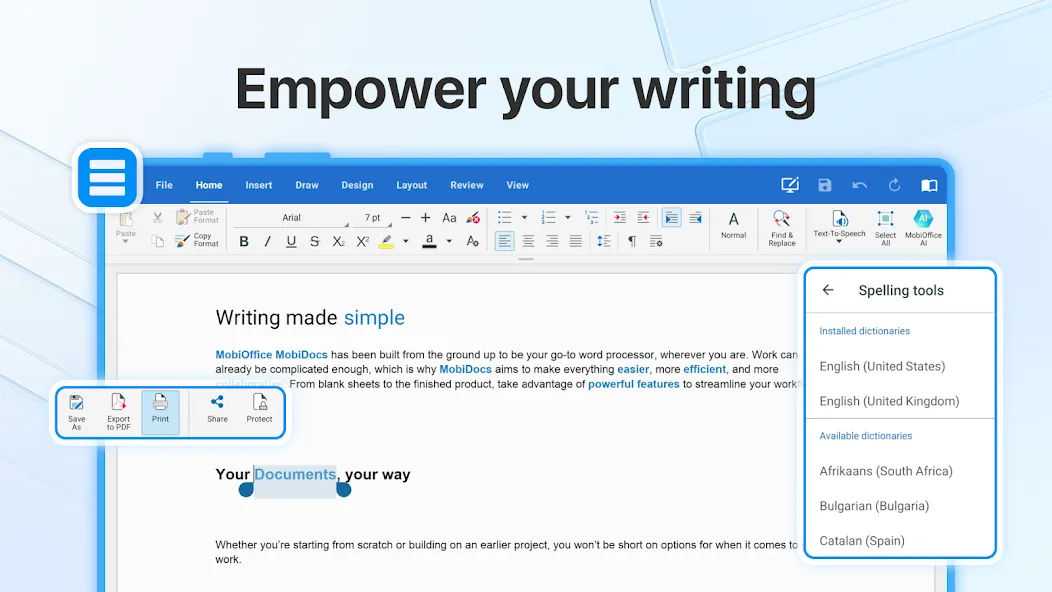Open Find & Replace

[x=782, y=228]
